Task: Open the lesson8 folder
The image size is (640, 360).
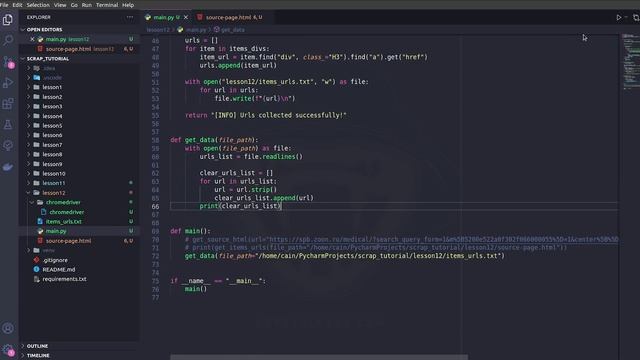Action: [x=52, y=154]
